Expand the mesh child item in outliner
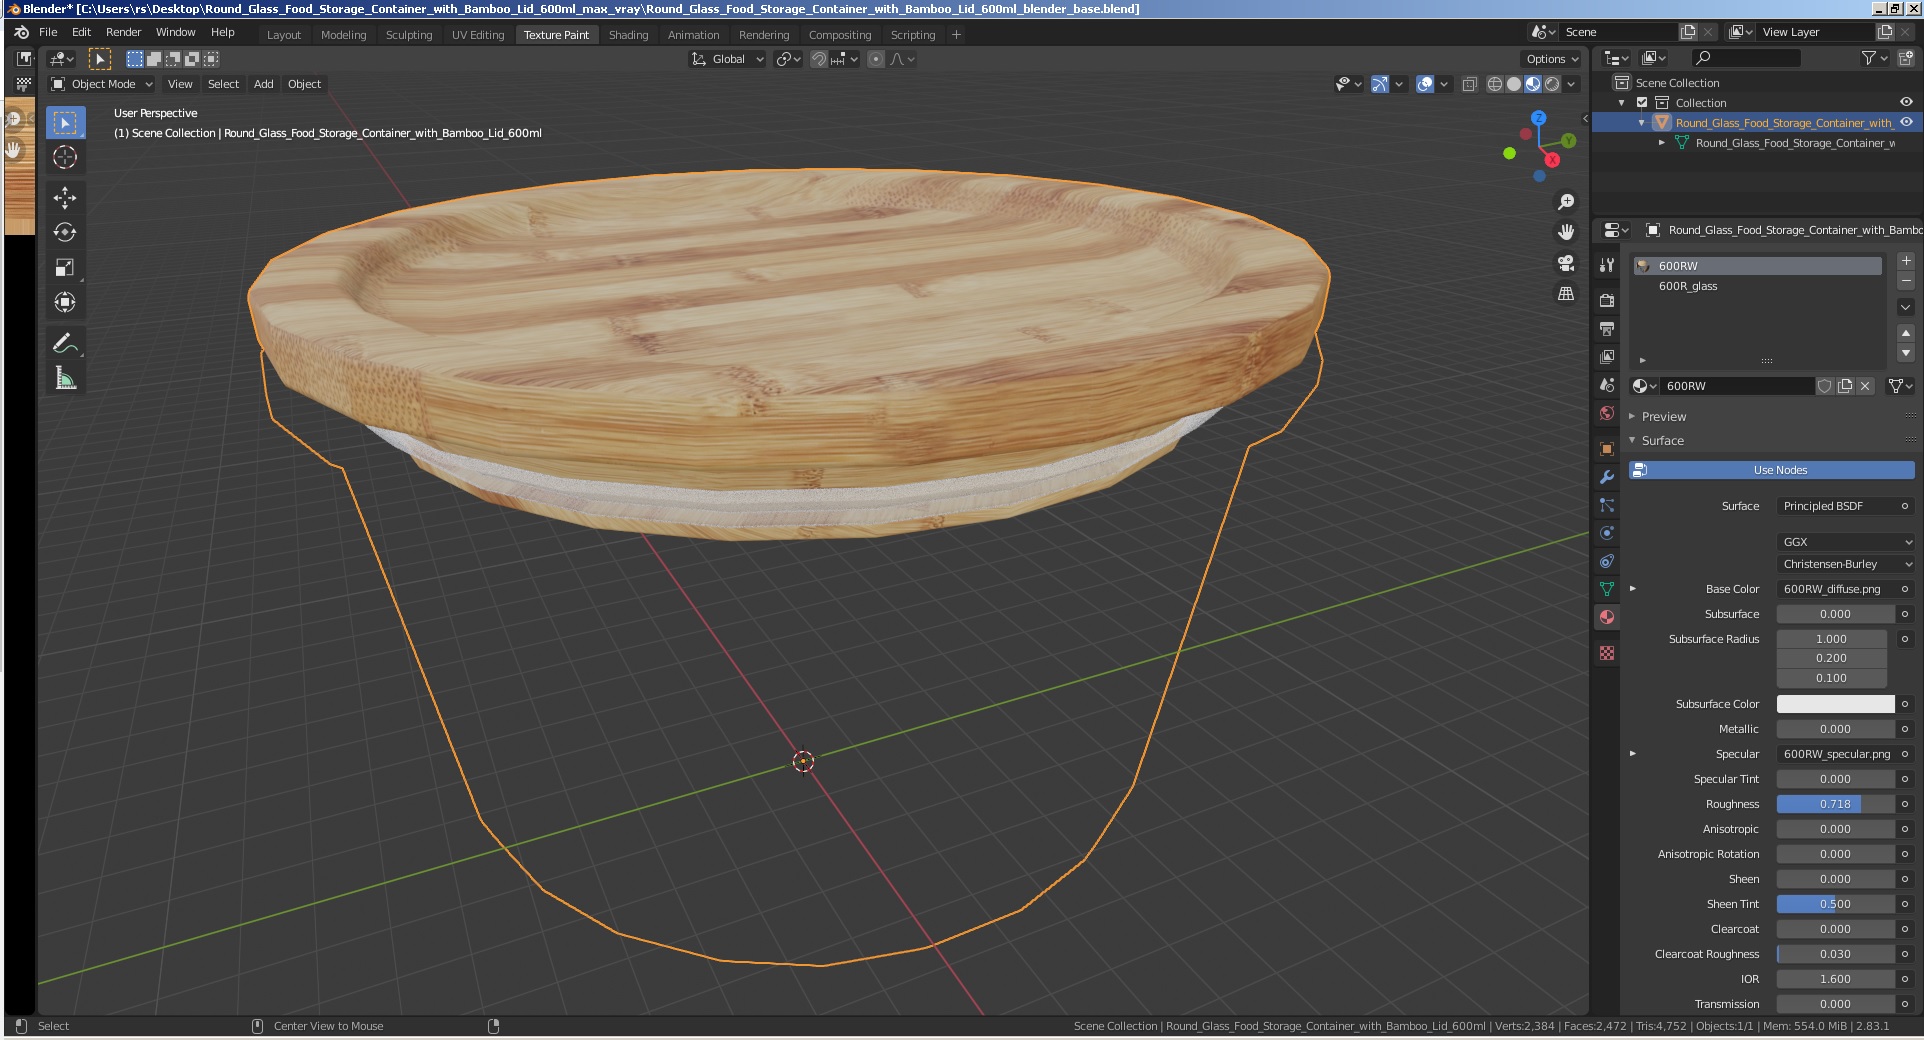The width and height of the screenshot is (1924, 1040). [1662, 143]
